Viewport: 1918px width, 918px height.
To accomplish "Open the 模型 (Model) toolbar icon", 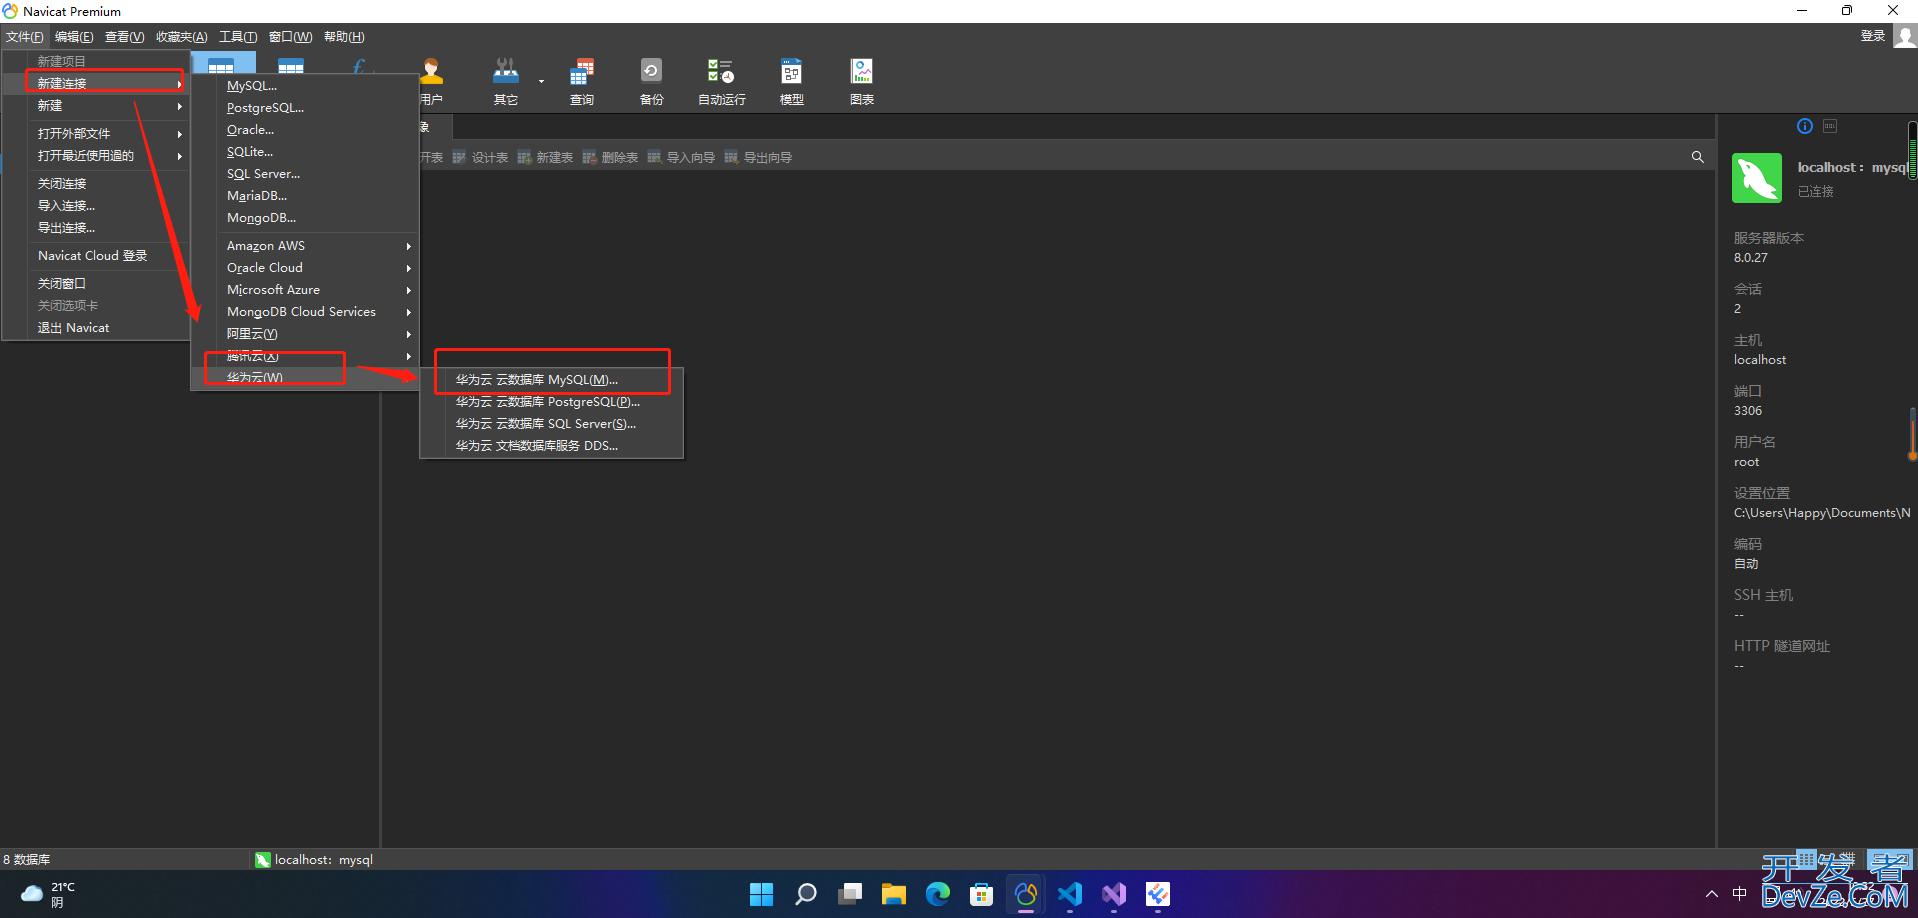I will pyautogui.click(x=791, y=81).
